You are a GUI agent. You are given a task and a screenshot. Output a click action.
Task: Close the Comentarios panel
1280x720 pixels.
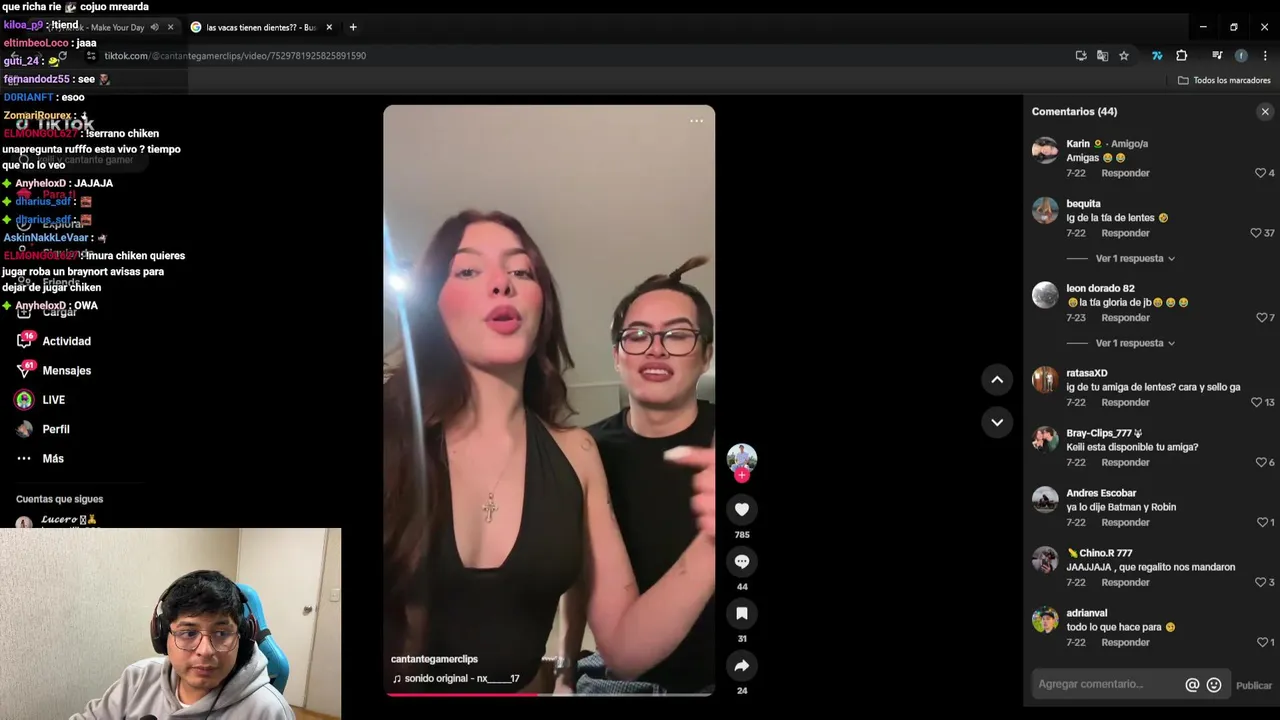click(x=1265, y=112)
